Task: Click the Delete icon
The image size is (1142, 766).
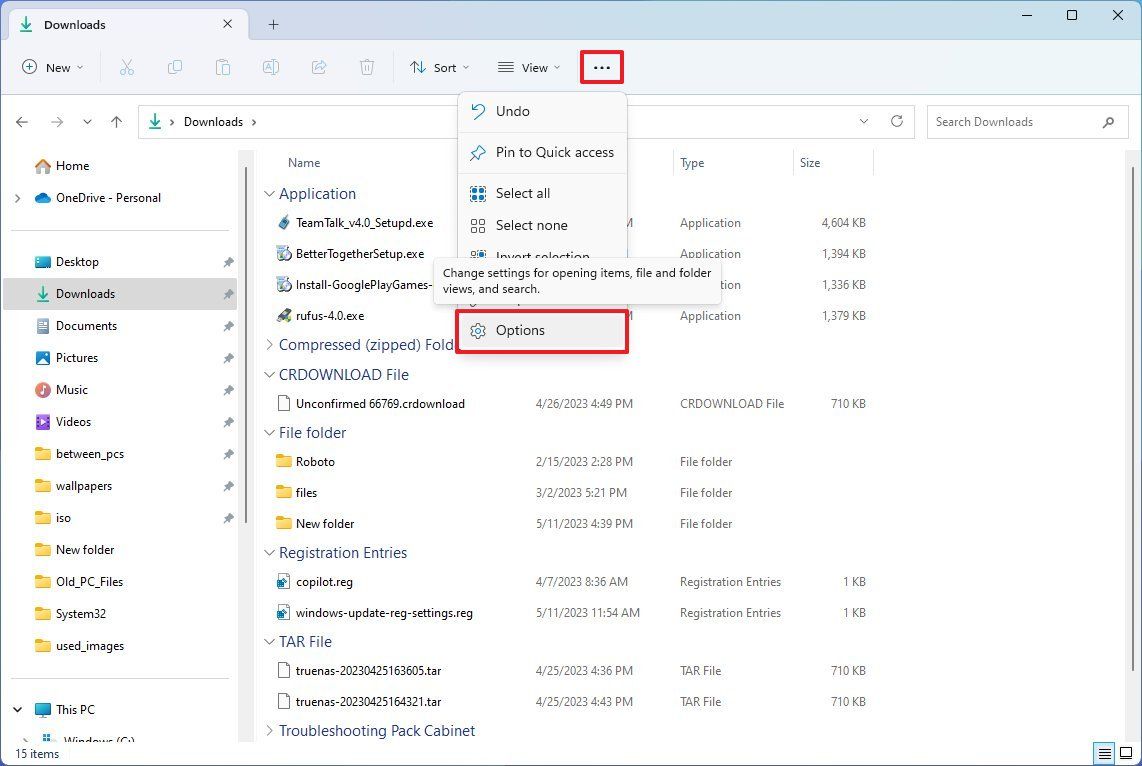Action: [366, 67]
